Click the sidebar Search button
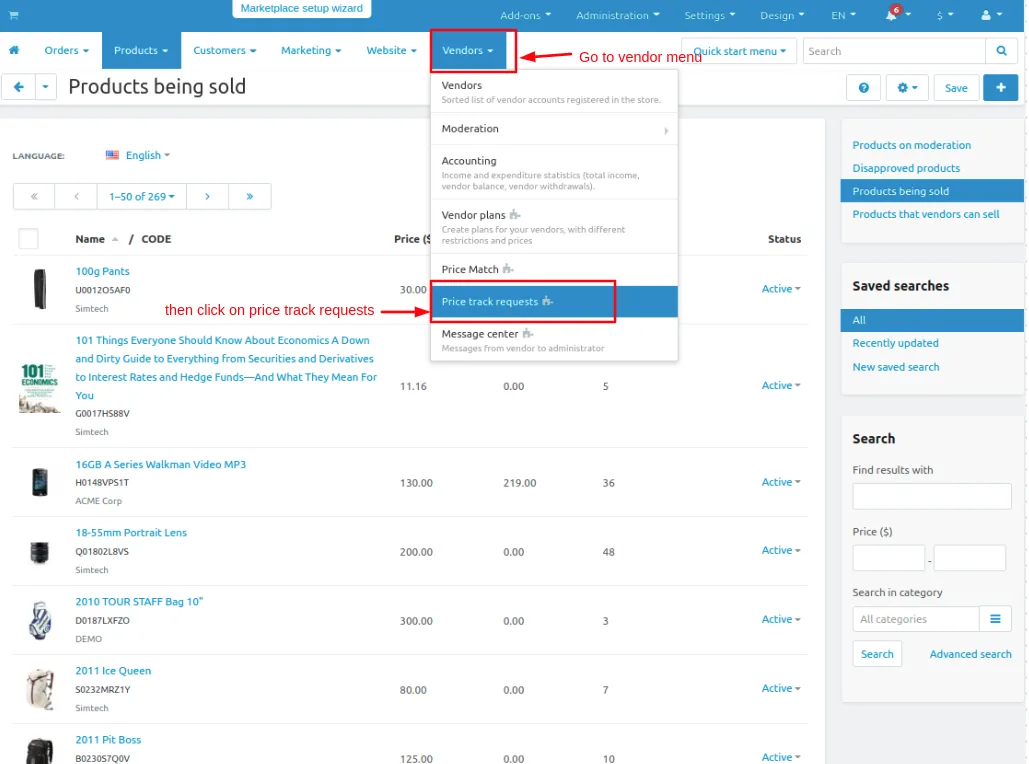 pos(877,654)
